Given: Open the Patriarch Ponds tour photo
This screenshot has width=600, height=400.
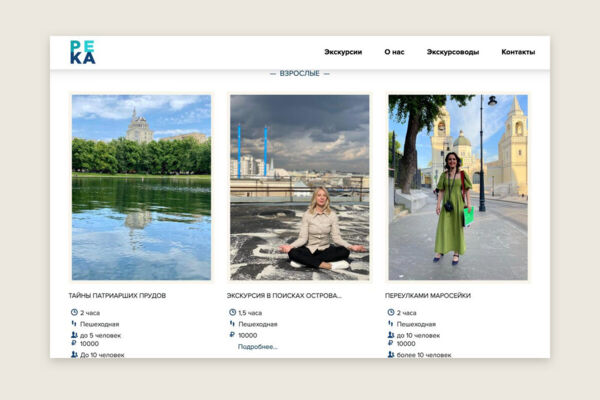Looking at the screenshot, I should click(x=141, y=187).
